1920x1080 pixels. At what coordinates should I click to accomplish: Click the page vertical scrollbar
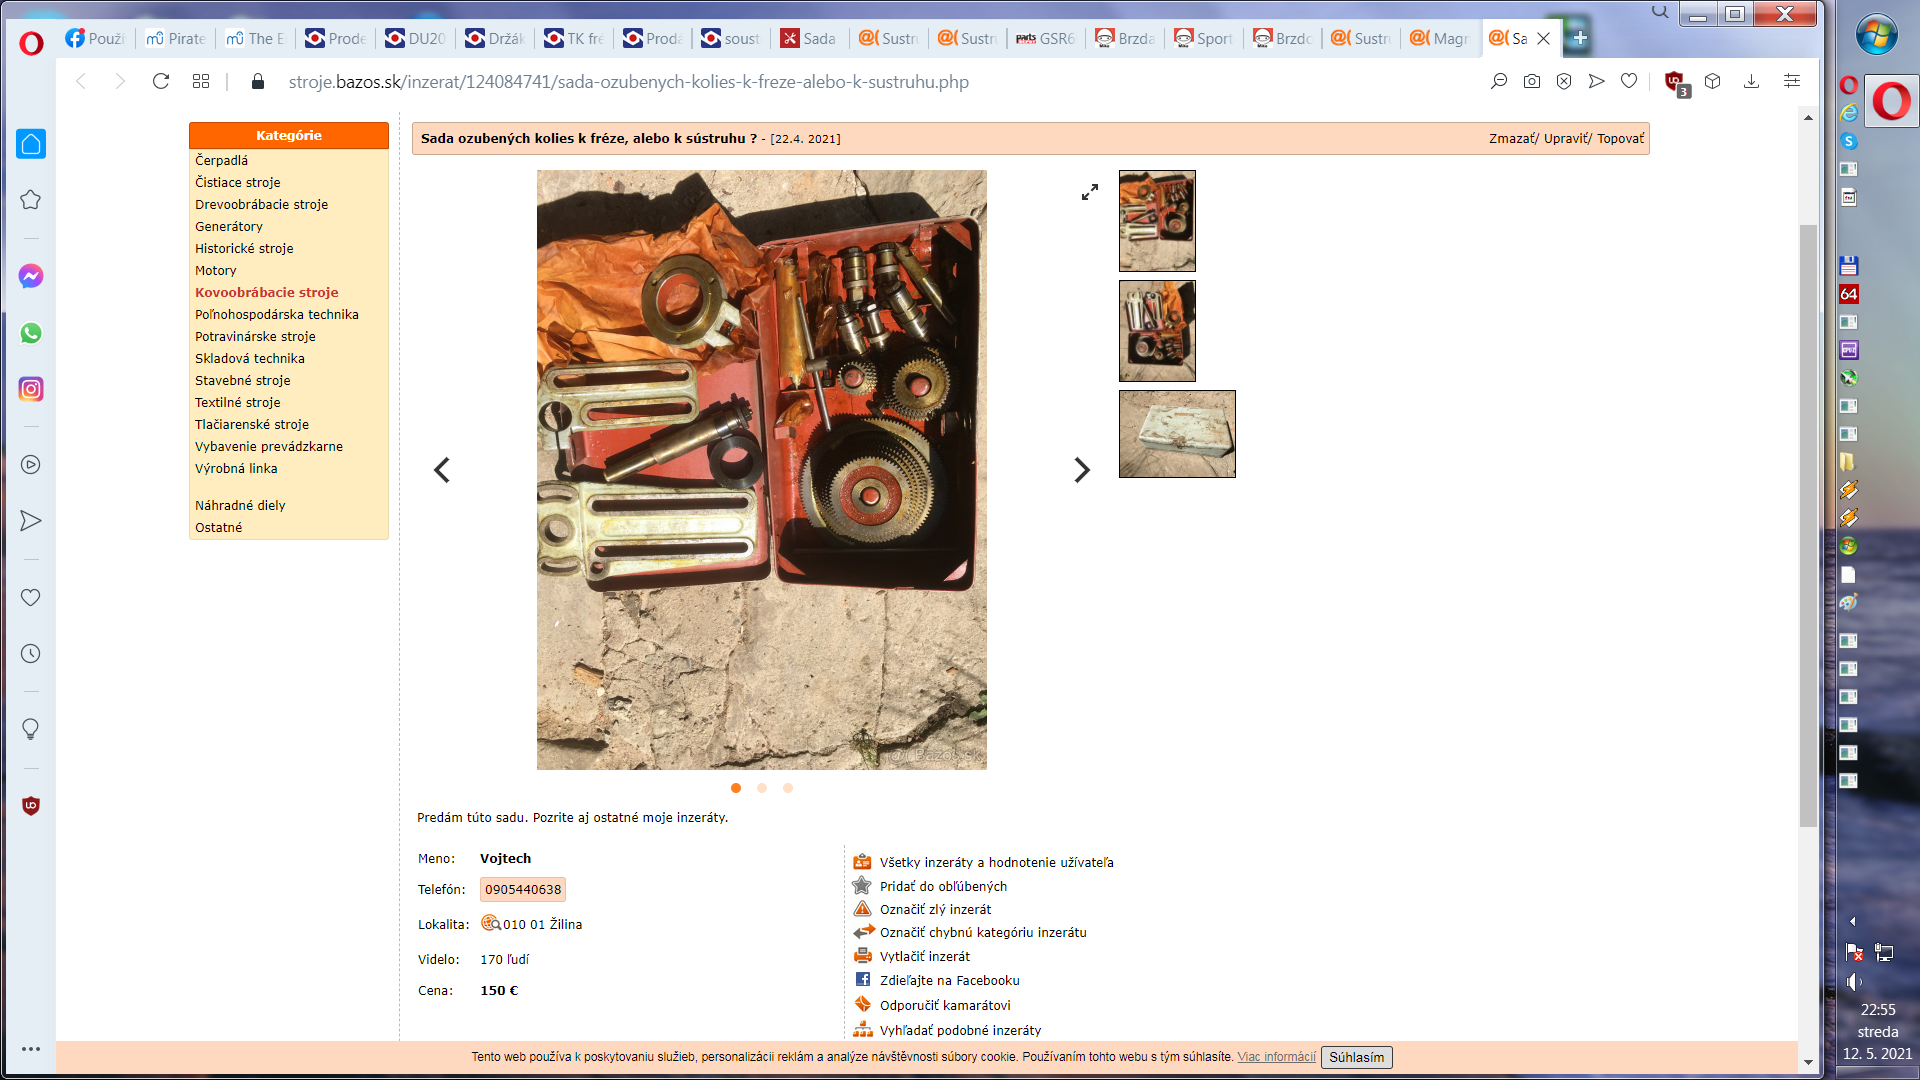[x=1808, y=525]
